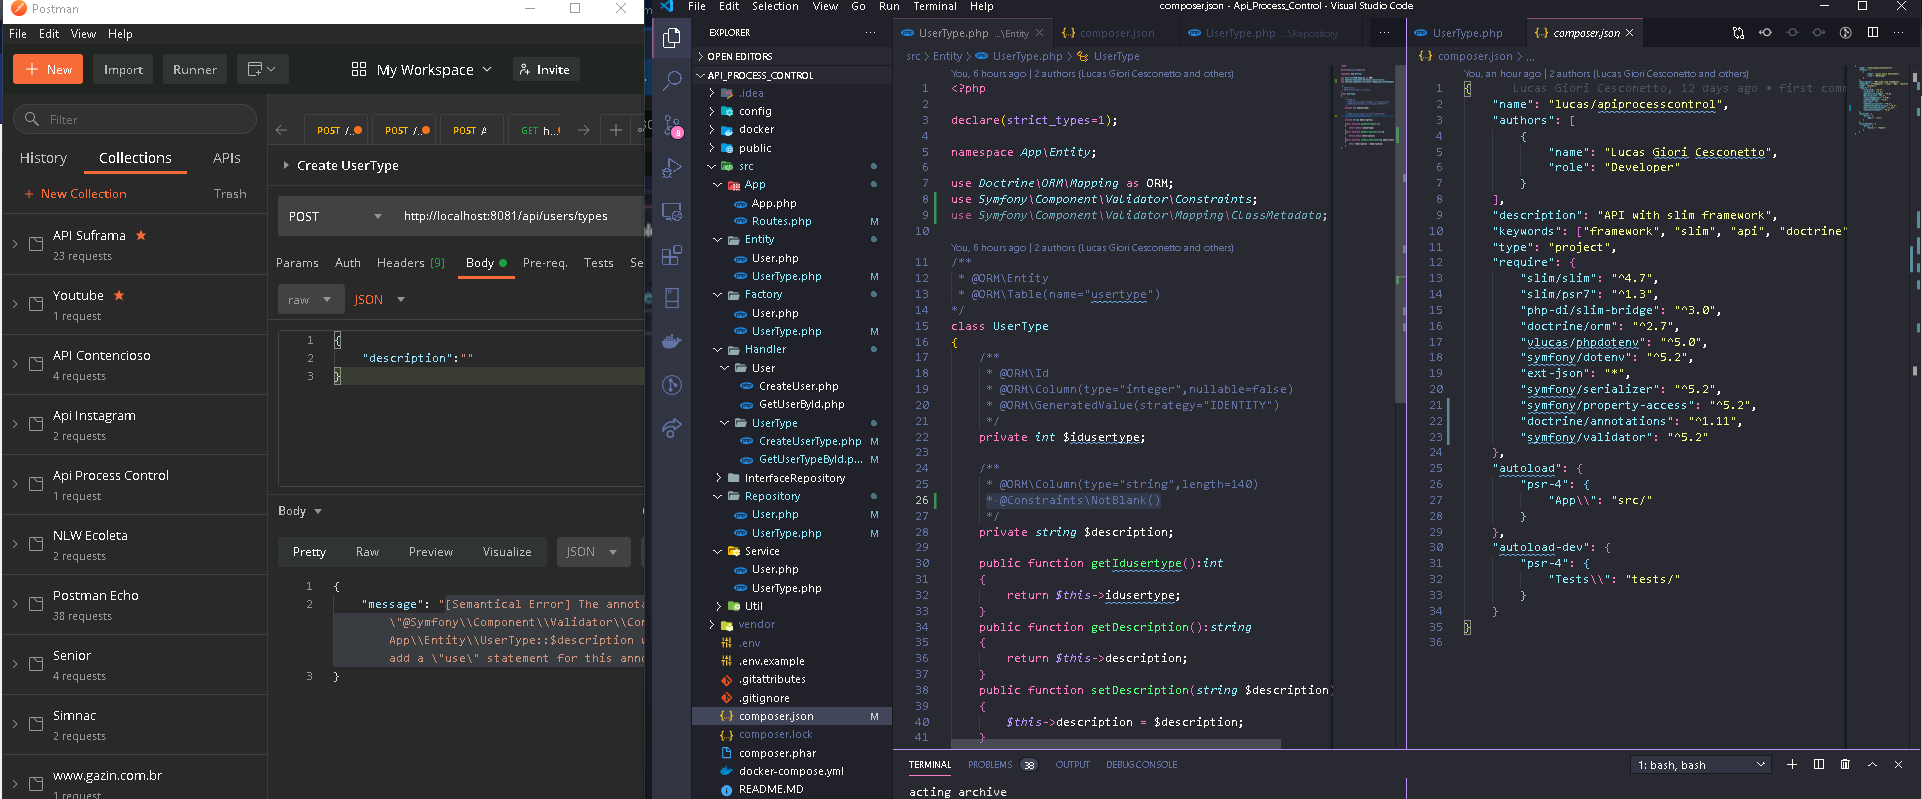
Task: Open docker-compose.yml in Explorer
Action: [791, 771]
